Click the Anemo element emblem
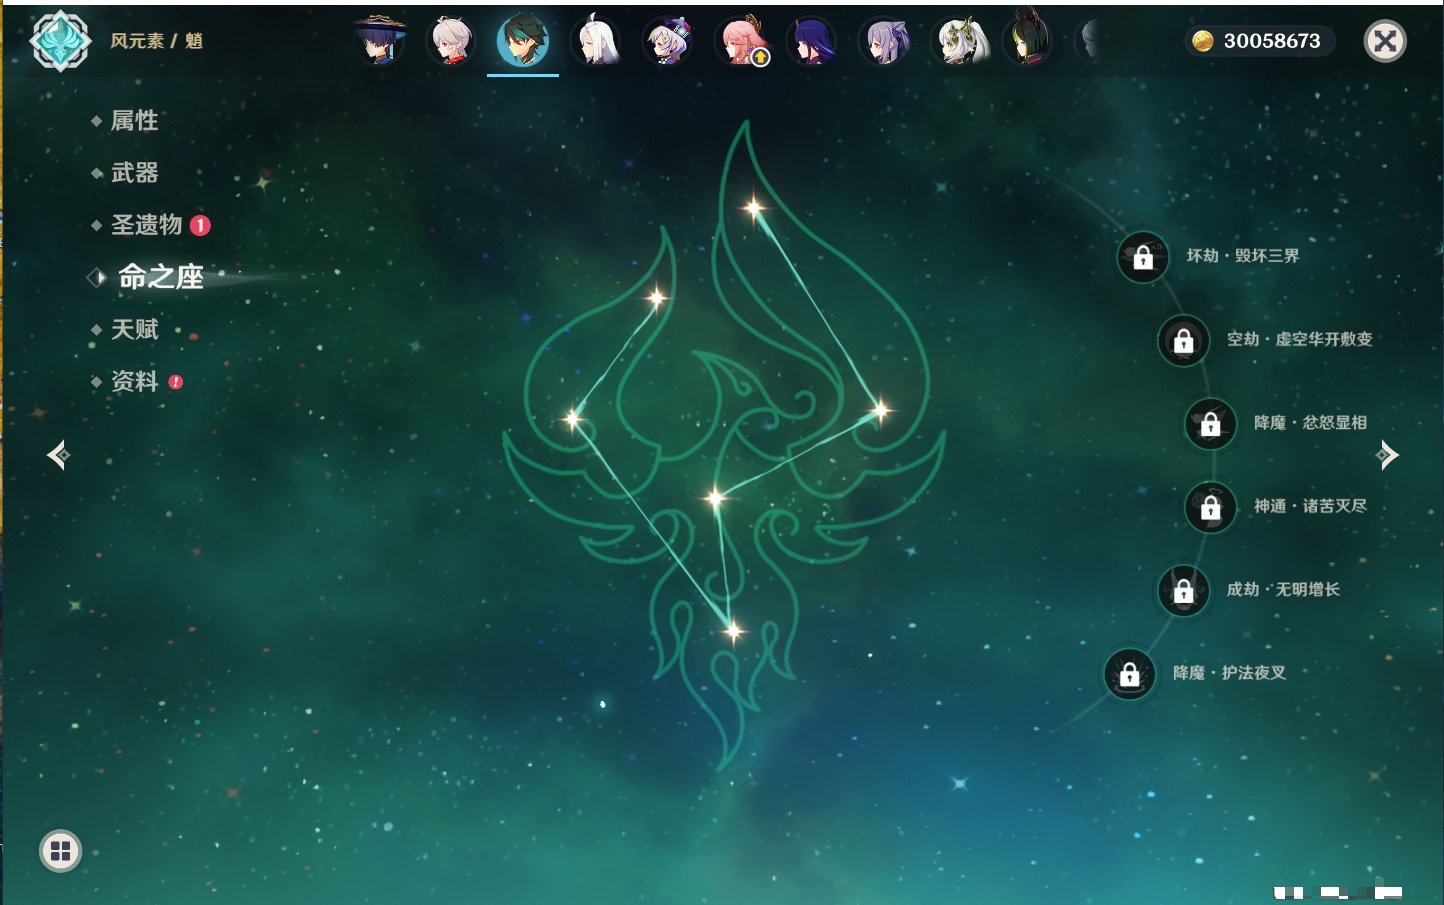 [x=60, y=41]
